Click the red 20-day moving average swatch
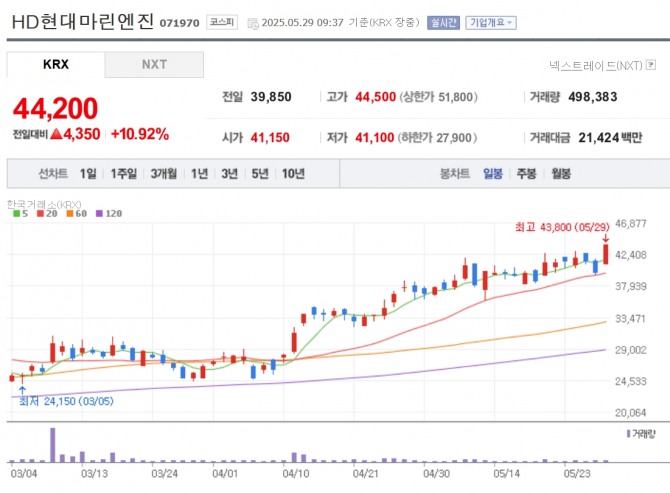The height and width of the screenshot is (493, 670). click(x=41, y=213)
